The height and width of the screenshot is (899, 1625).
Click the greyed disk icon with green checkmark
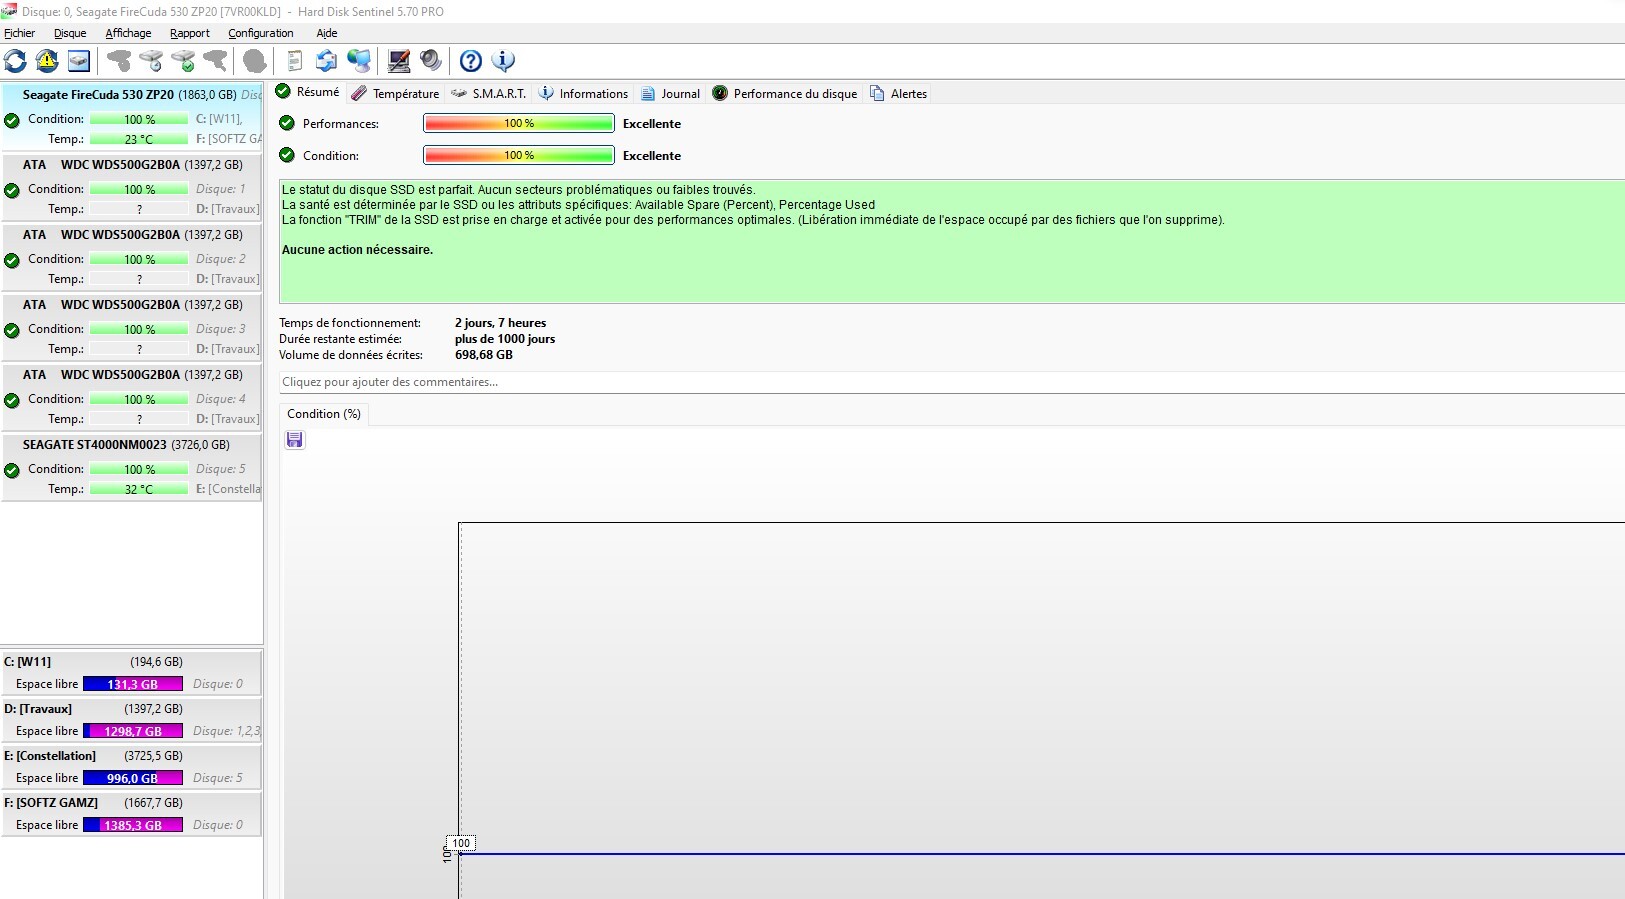click(183, 61)
